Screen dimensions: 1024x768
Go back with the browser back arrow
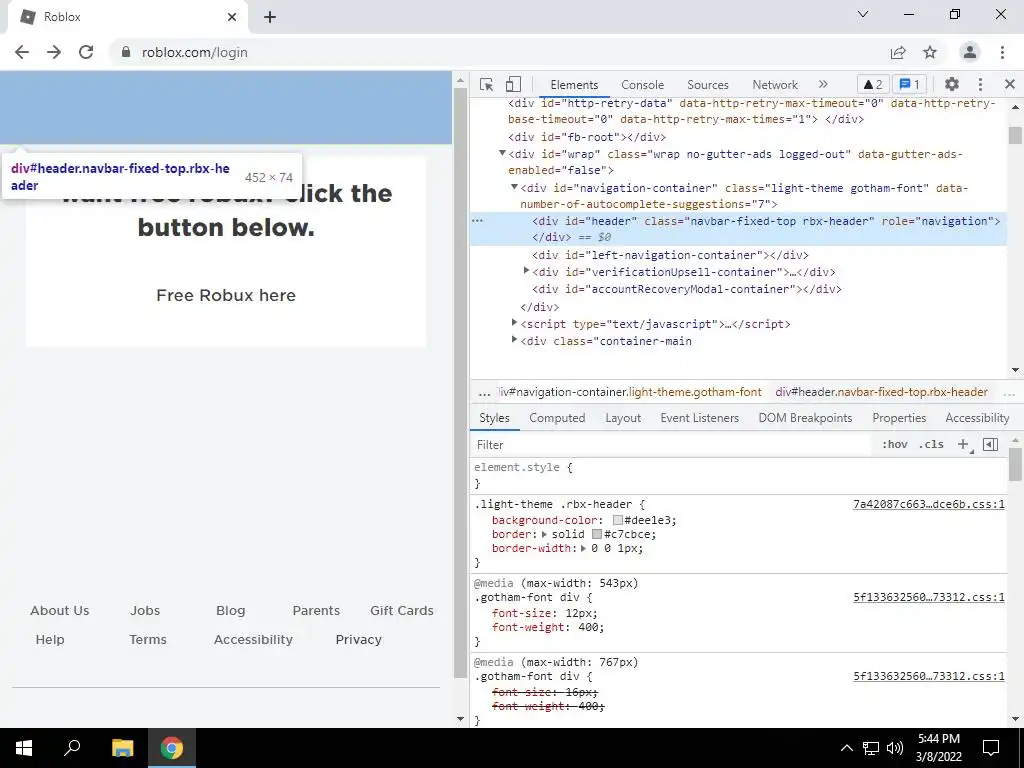[22, 52]
